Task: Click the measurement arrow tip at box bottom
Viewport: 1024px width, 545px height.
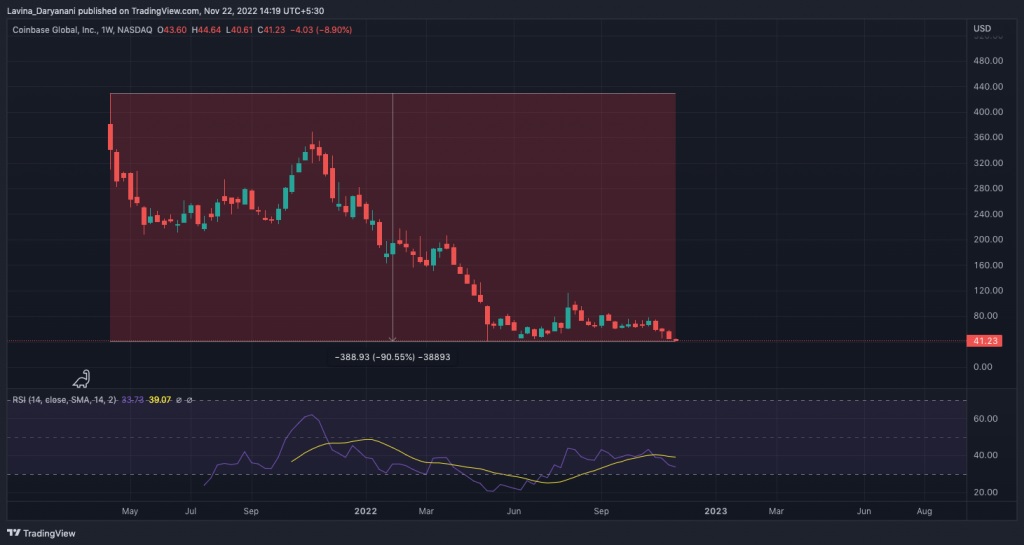Action: 392,340
